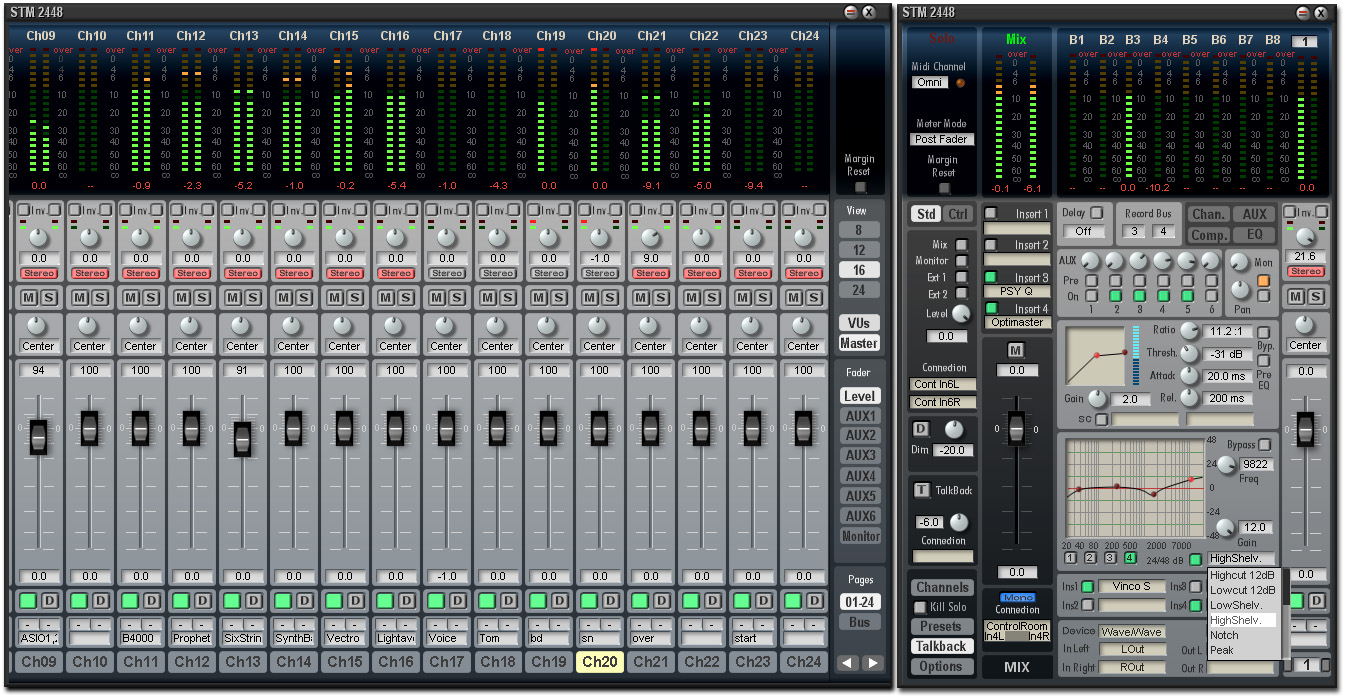Open the Midi Channel Omni dropdown

[x=930, y=83]
